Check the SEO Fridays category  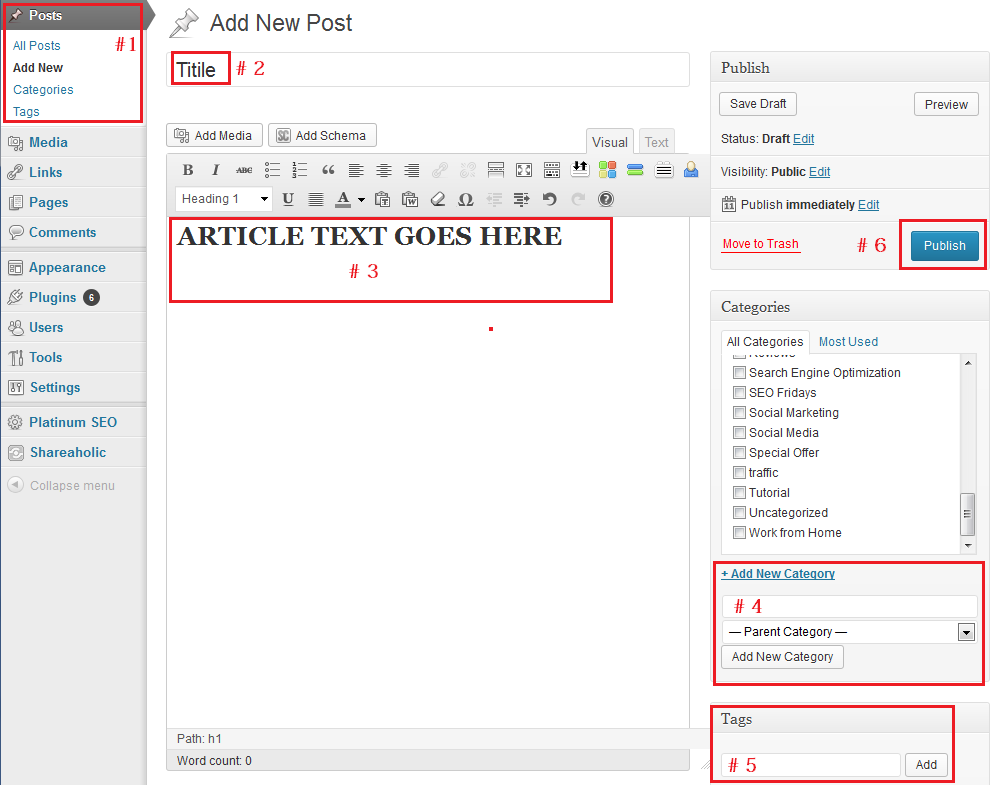pos(739,393)
